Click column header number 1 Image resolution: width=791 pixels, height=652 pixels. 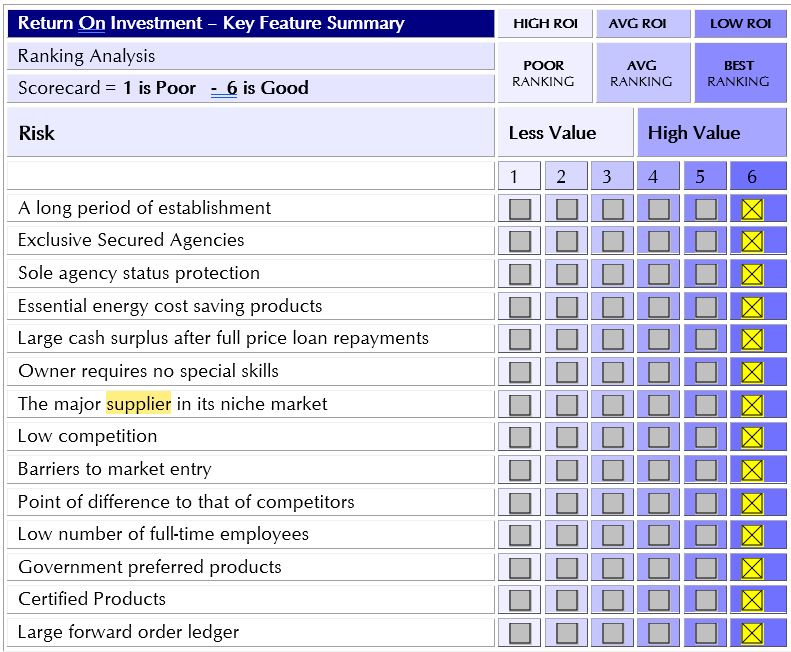(519, 176)
